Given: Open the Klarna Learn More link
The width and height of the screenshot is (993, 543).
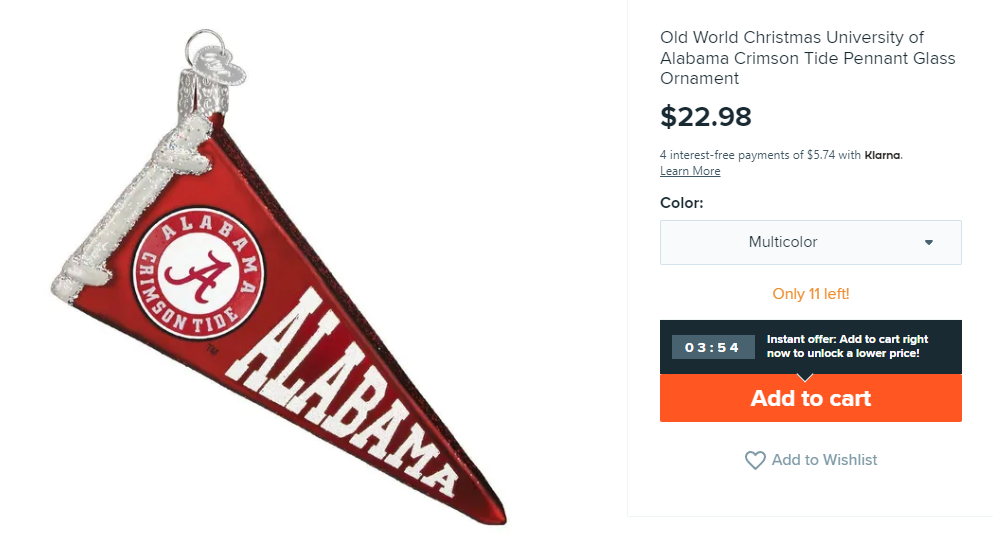Looking at the screenshot, I should click(x=690, y=171).
